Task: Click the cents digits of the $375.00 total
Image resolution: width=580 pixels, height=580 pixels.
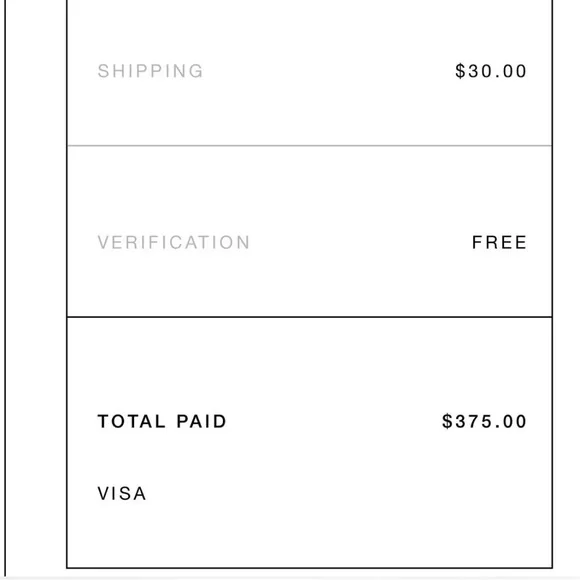Action: point(515,421)
